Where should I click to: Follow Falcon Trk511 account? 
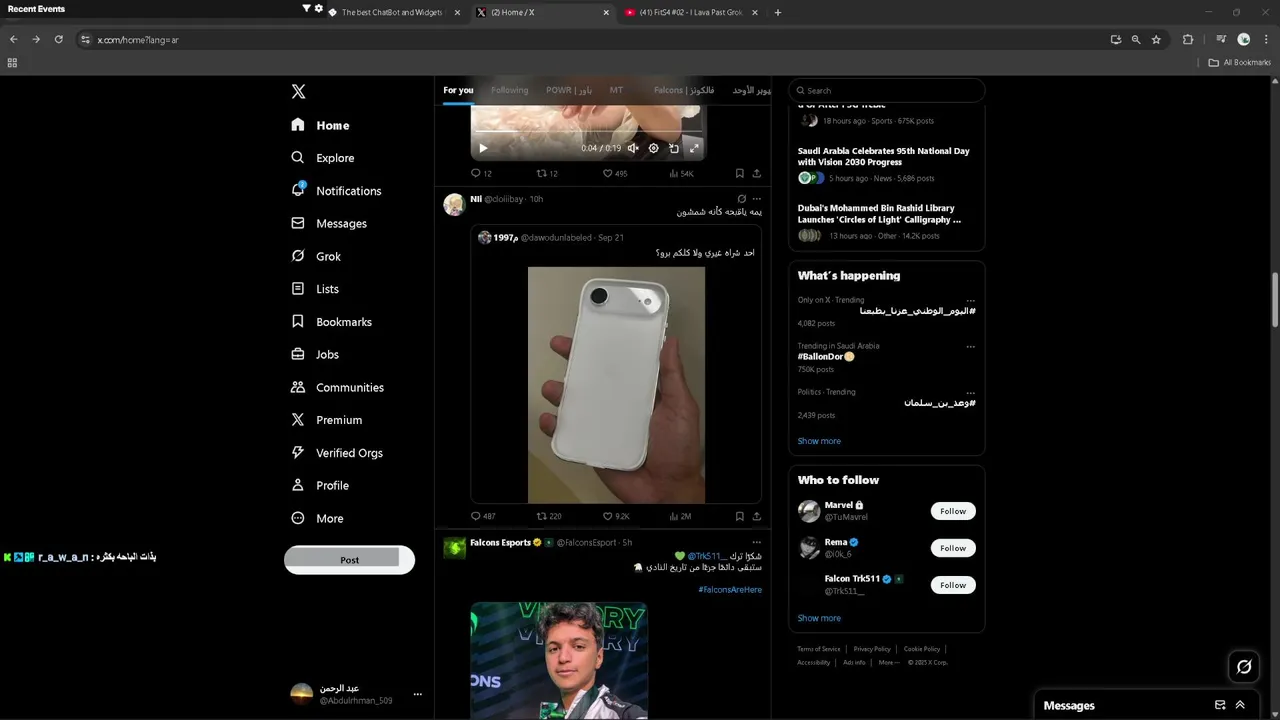pos(953,585)
